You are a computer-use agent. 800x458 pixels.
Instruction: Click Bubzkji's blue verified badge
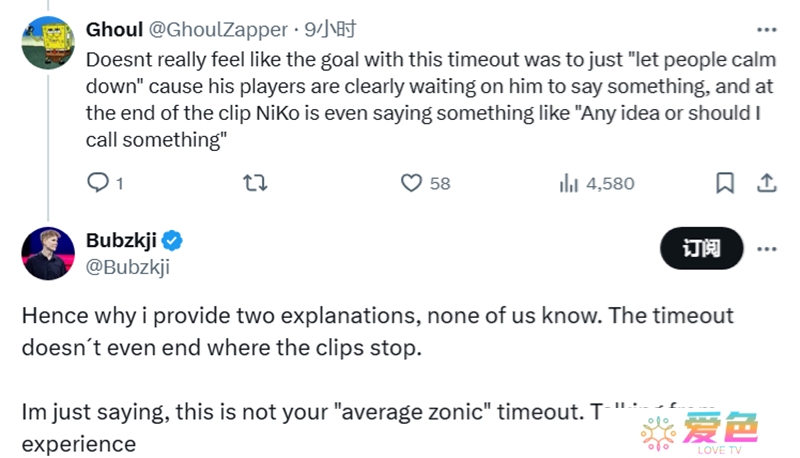click(x=172, y=241)
